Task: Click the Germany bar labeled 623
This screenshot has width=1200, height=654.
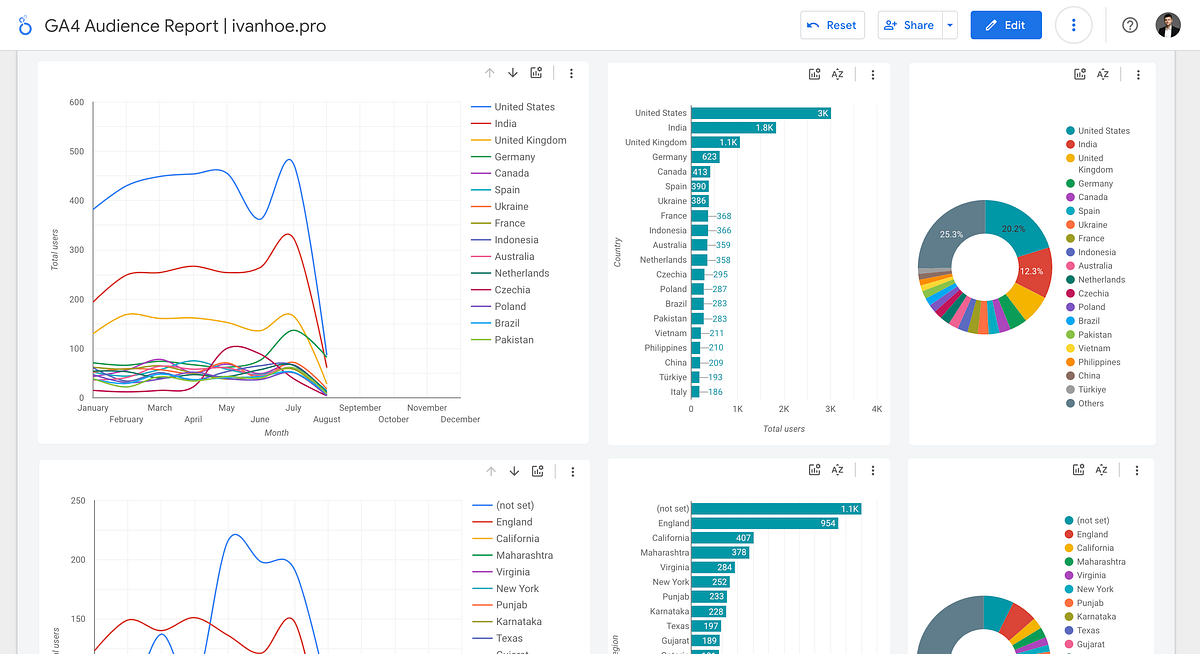Action: coord(705,157)
